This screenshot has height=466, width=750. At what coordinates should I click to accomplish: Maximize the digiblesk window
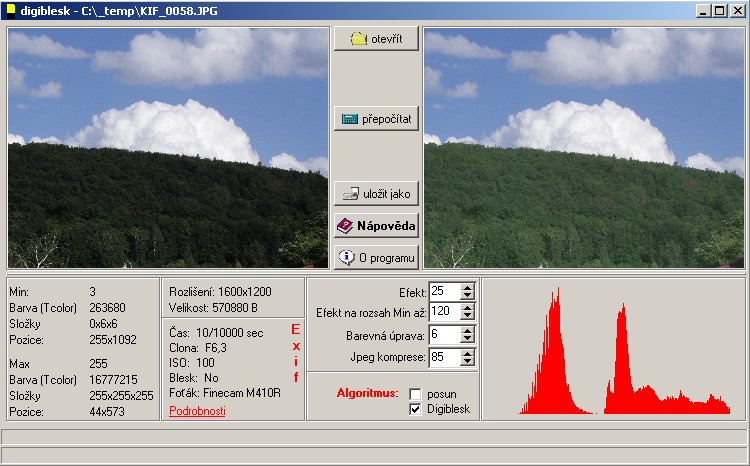719,11
